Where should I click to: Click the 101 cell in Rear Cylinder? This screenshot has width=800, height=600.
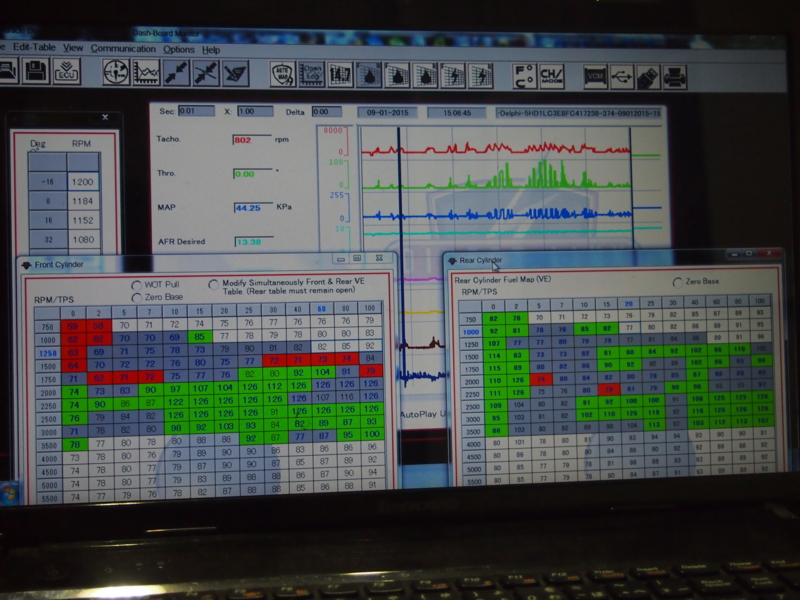[x=519, y=442]
